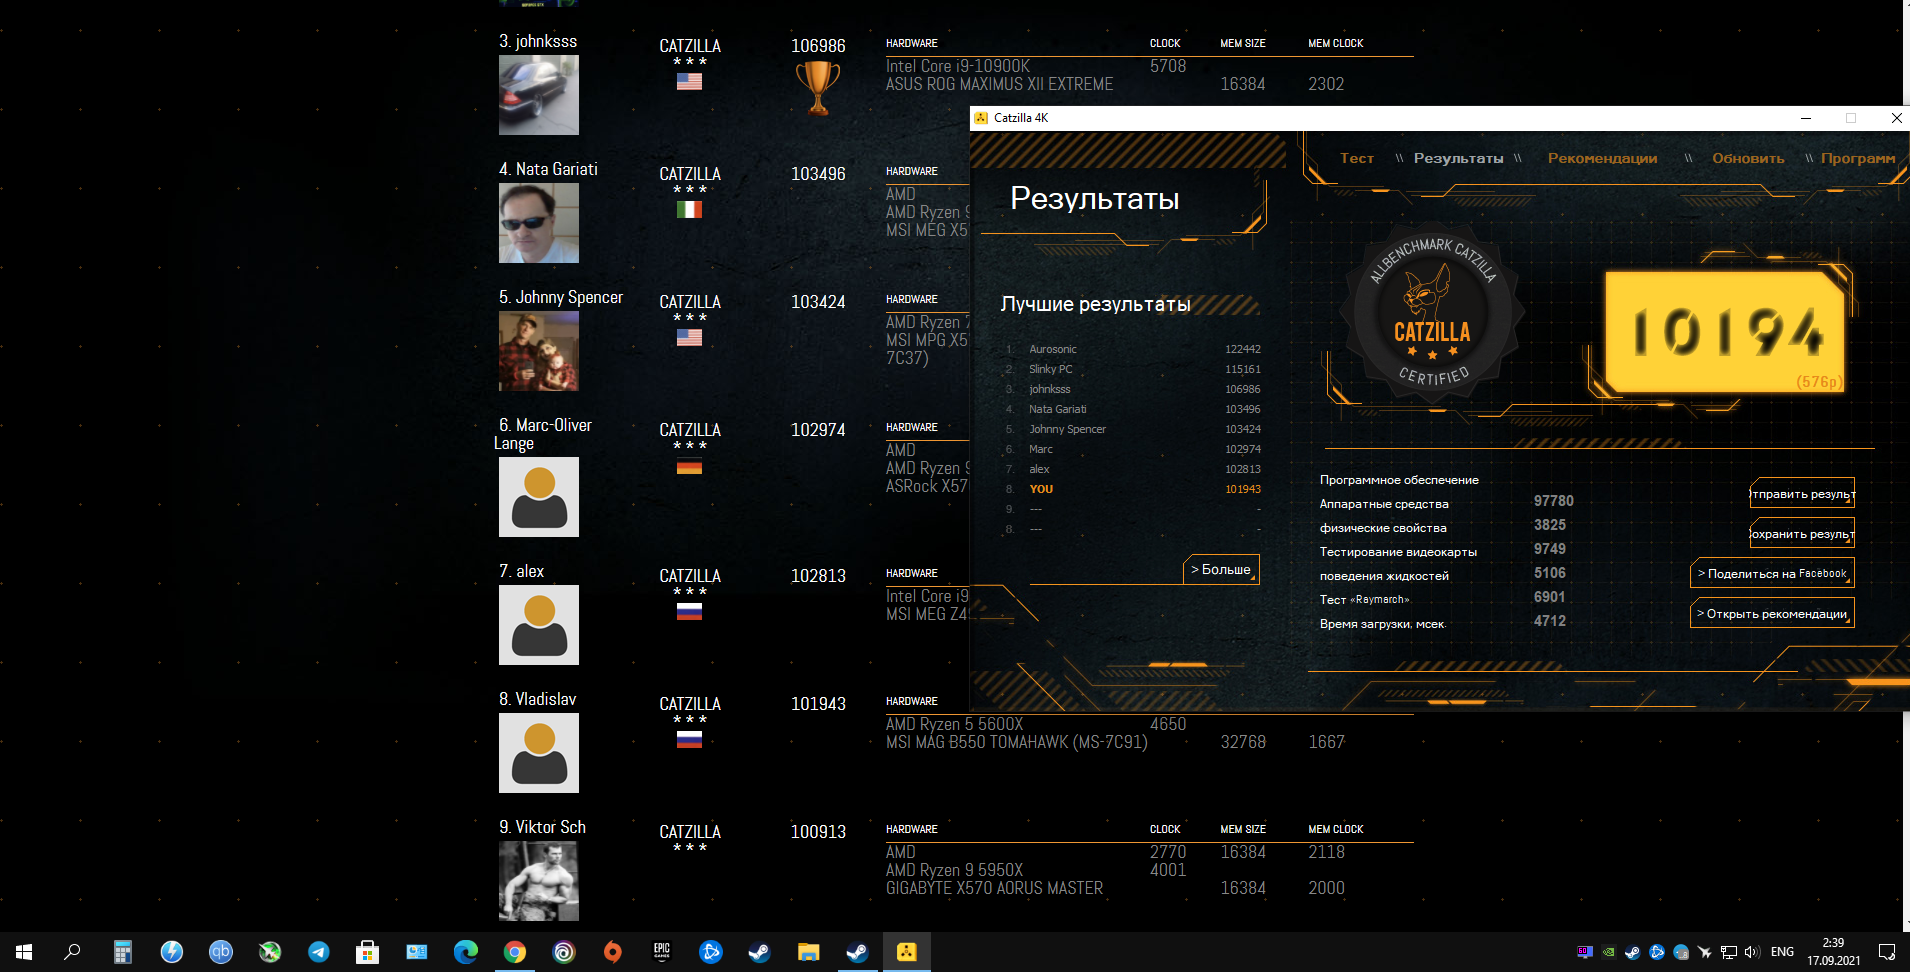Switch to Google Chrome in the taskbar
The height and width of the screenshot is (972, 1910).
[x=515, y=952]
